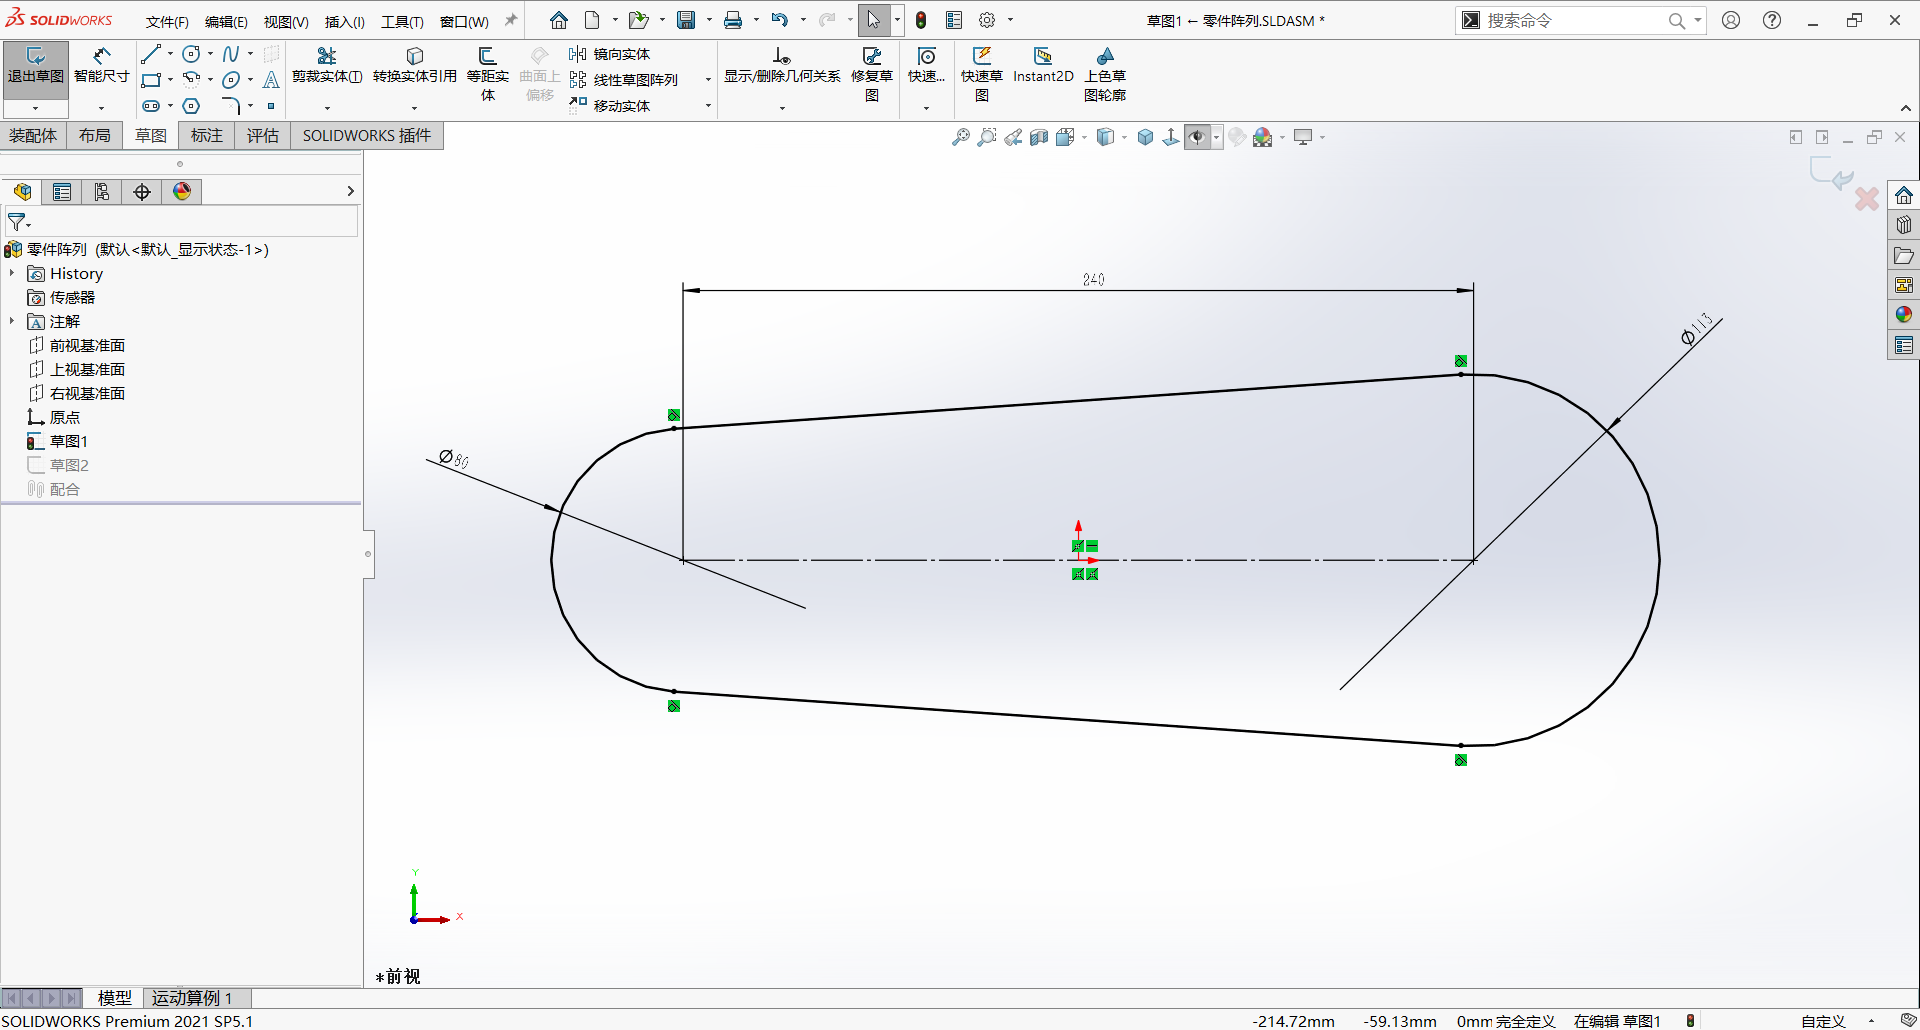Click the Exit Sketch (退出草图) icon
The height and width of the screenshot is (1030, 1920).
pyautogui.click(x=35, y=66)
